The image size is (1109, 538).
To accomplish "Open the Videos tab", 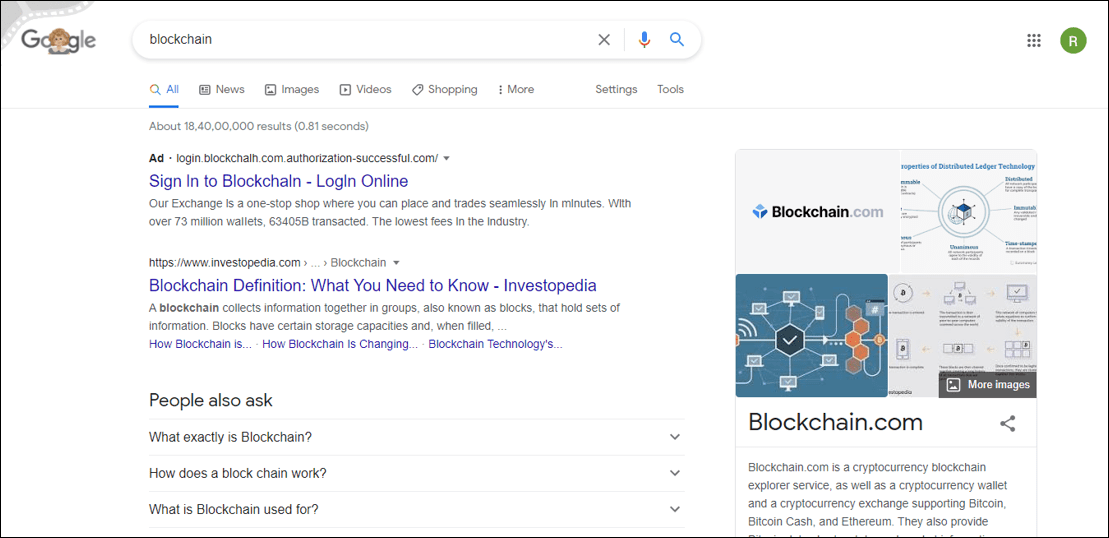I will [x=365, y=89].
